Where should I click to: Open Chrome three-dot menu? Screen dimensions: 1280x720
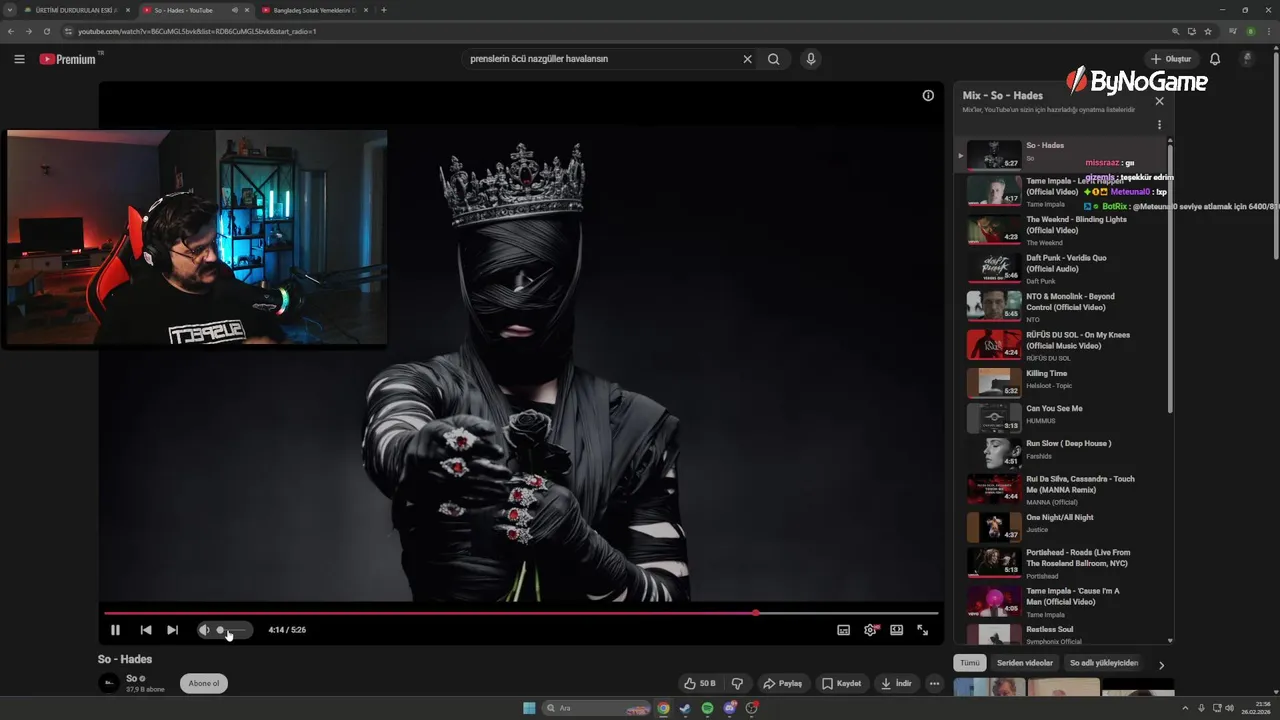[1268, 31]
